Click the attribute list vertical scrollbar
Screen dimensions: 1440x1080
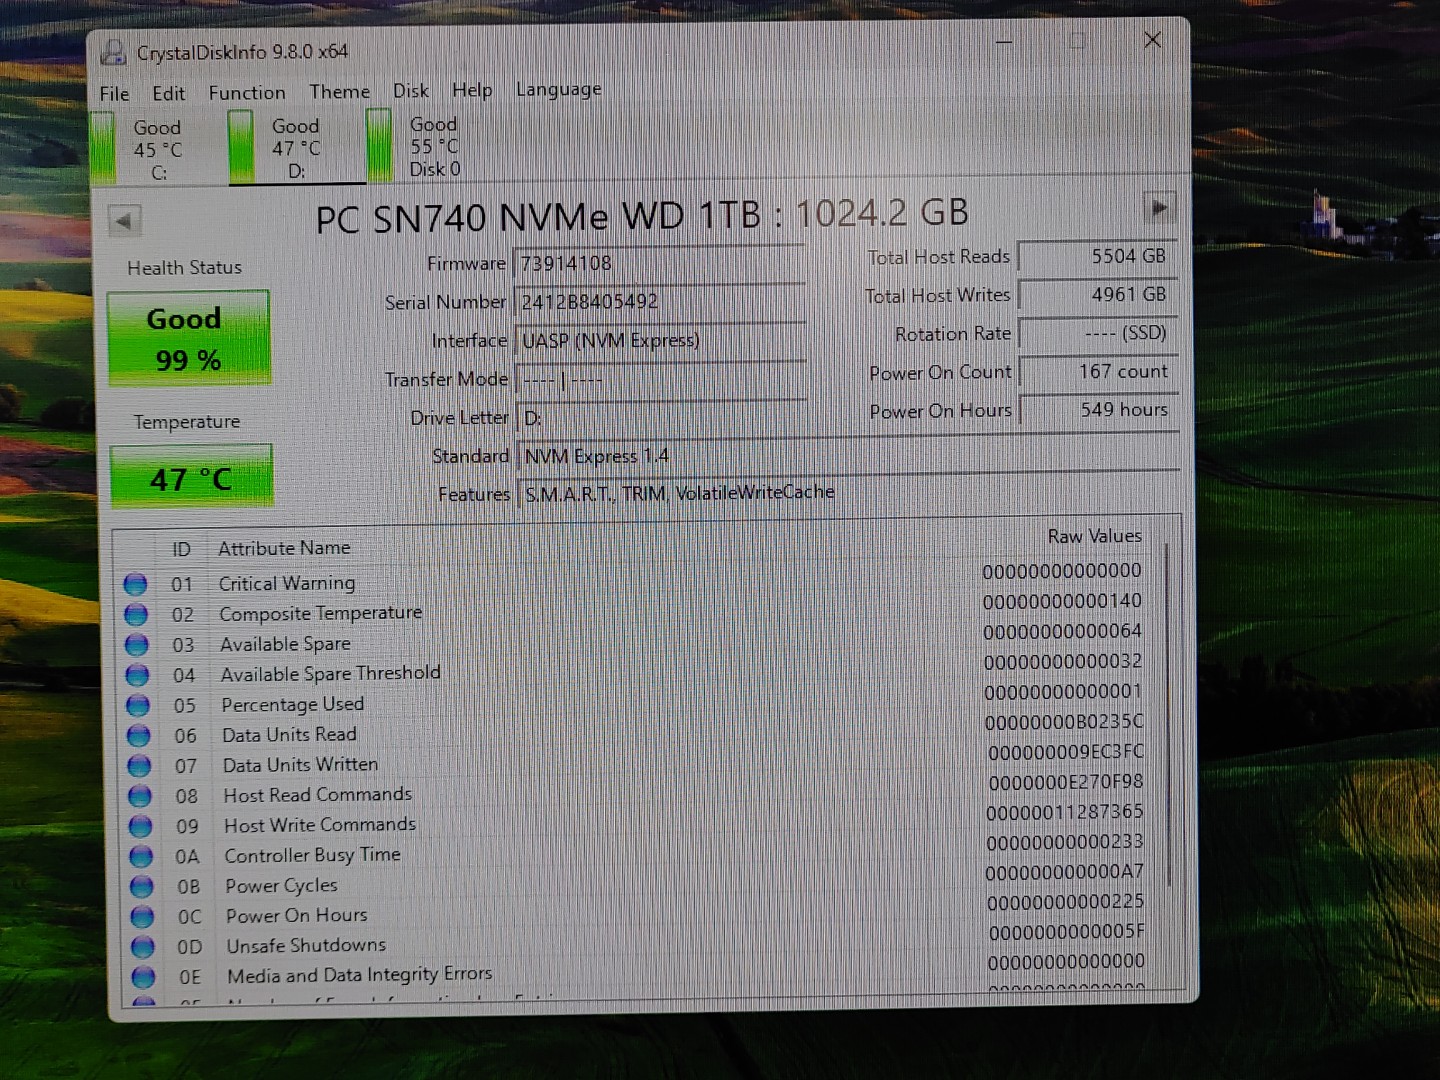(1166, 714)
